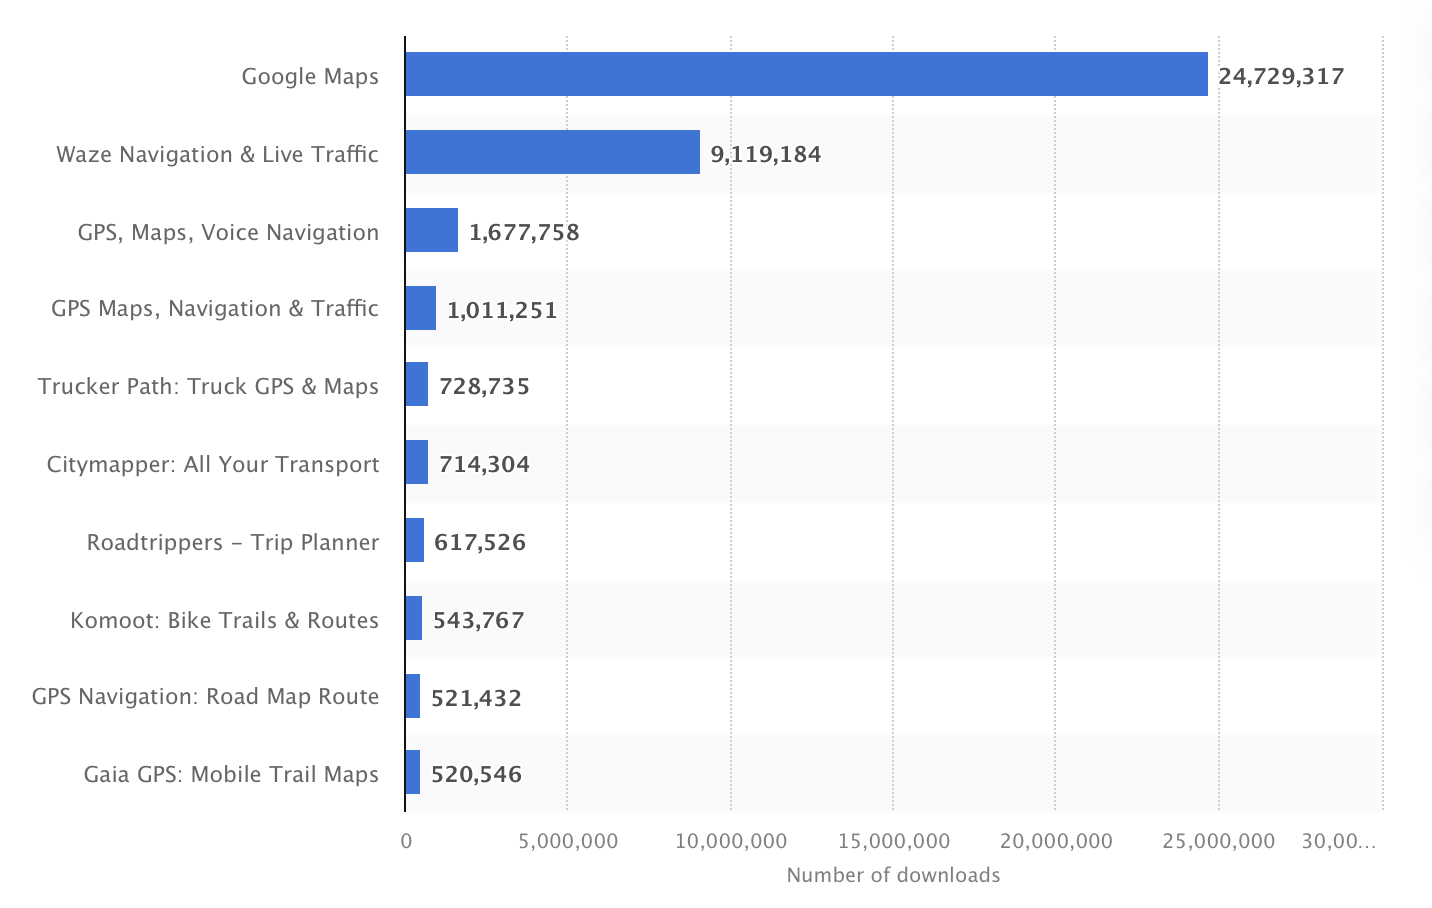Screen dimensions: 1432x908
Task: Click the value 1,677,758
Action: [x=524, y=232]
